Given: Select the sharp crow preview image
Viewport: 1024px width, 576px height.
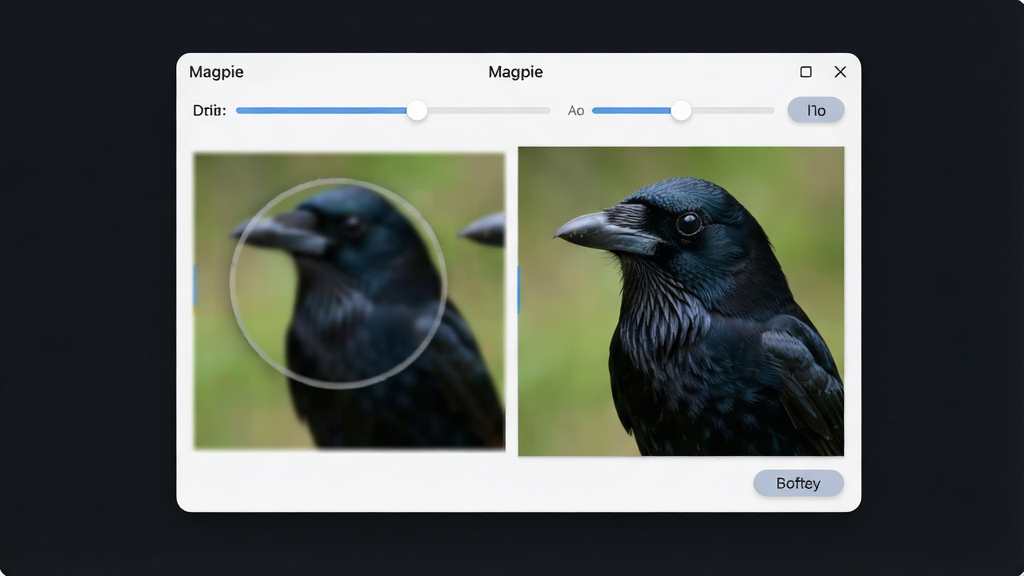Looking at the screenshot, I should 680,301.
